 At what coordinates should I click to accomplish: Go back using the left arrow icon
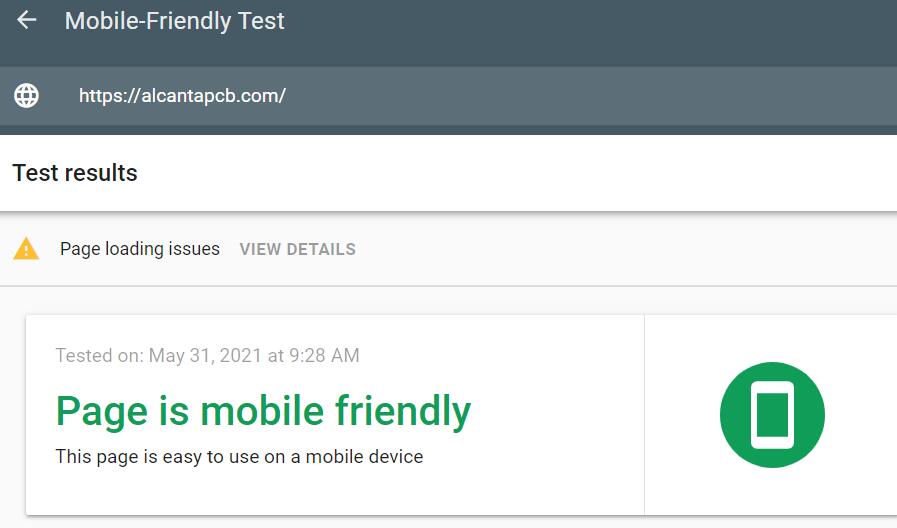[26, 20]
